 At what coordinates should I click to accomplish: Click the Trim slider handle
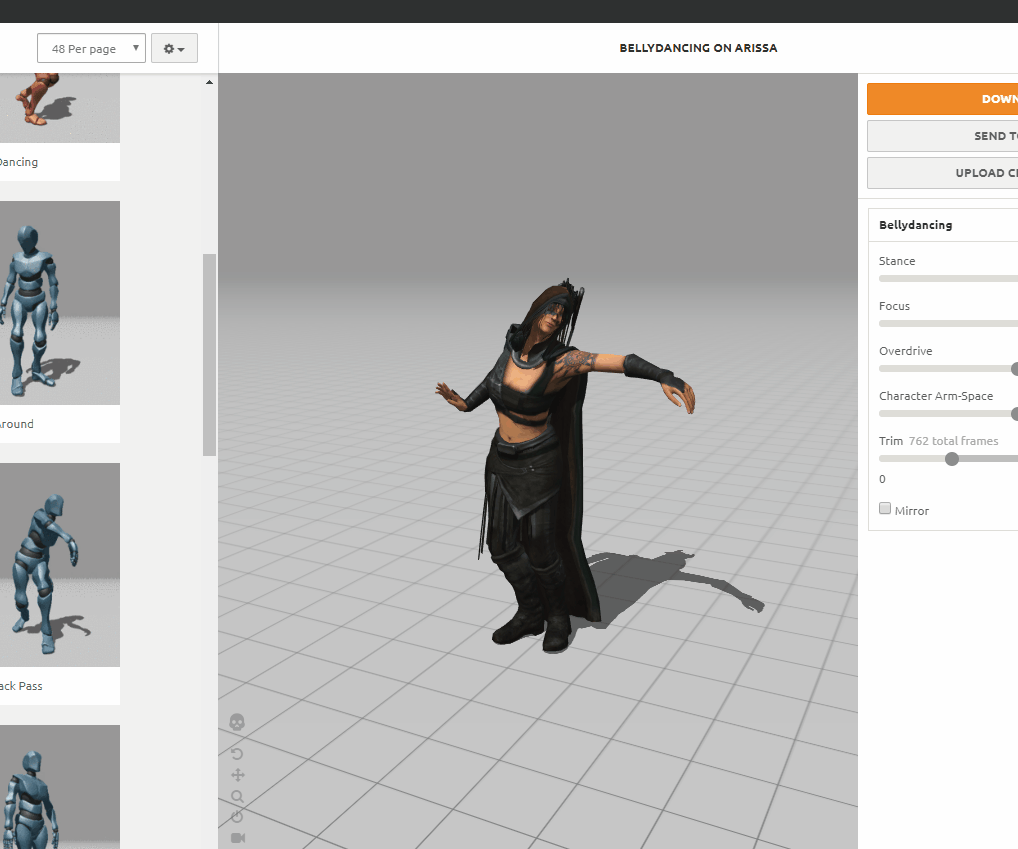click(952, 459)
